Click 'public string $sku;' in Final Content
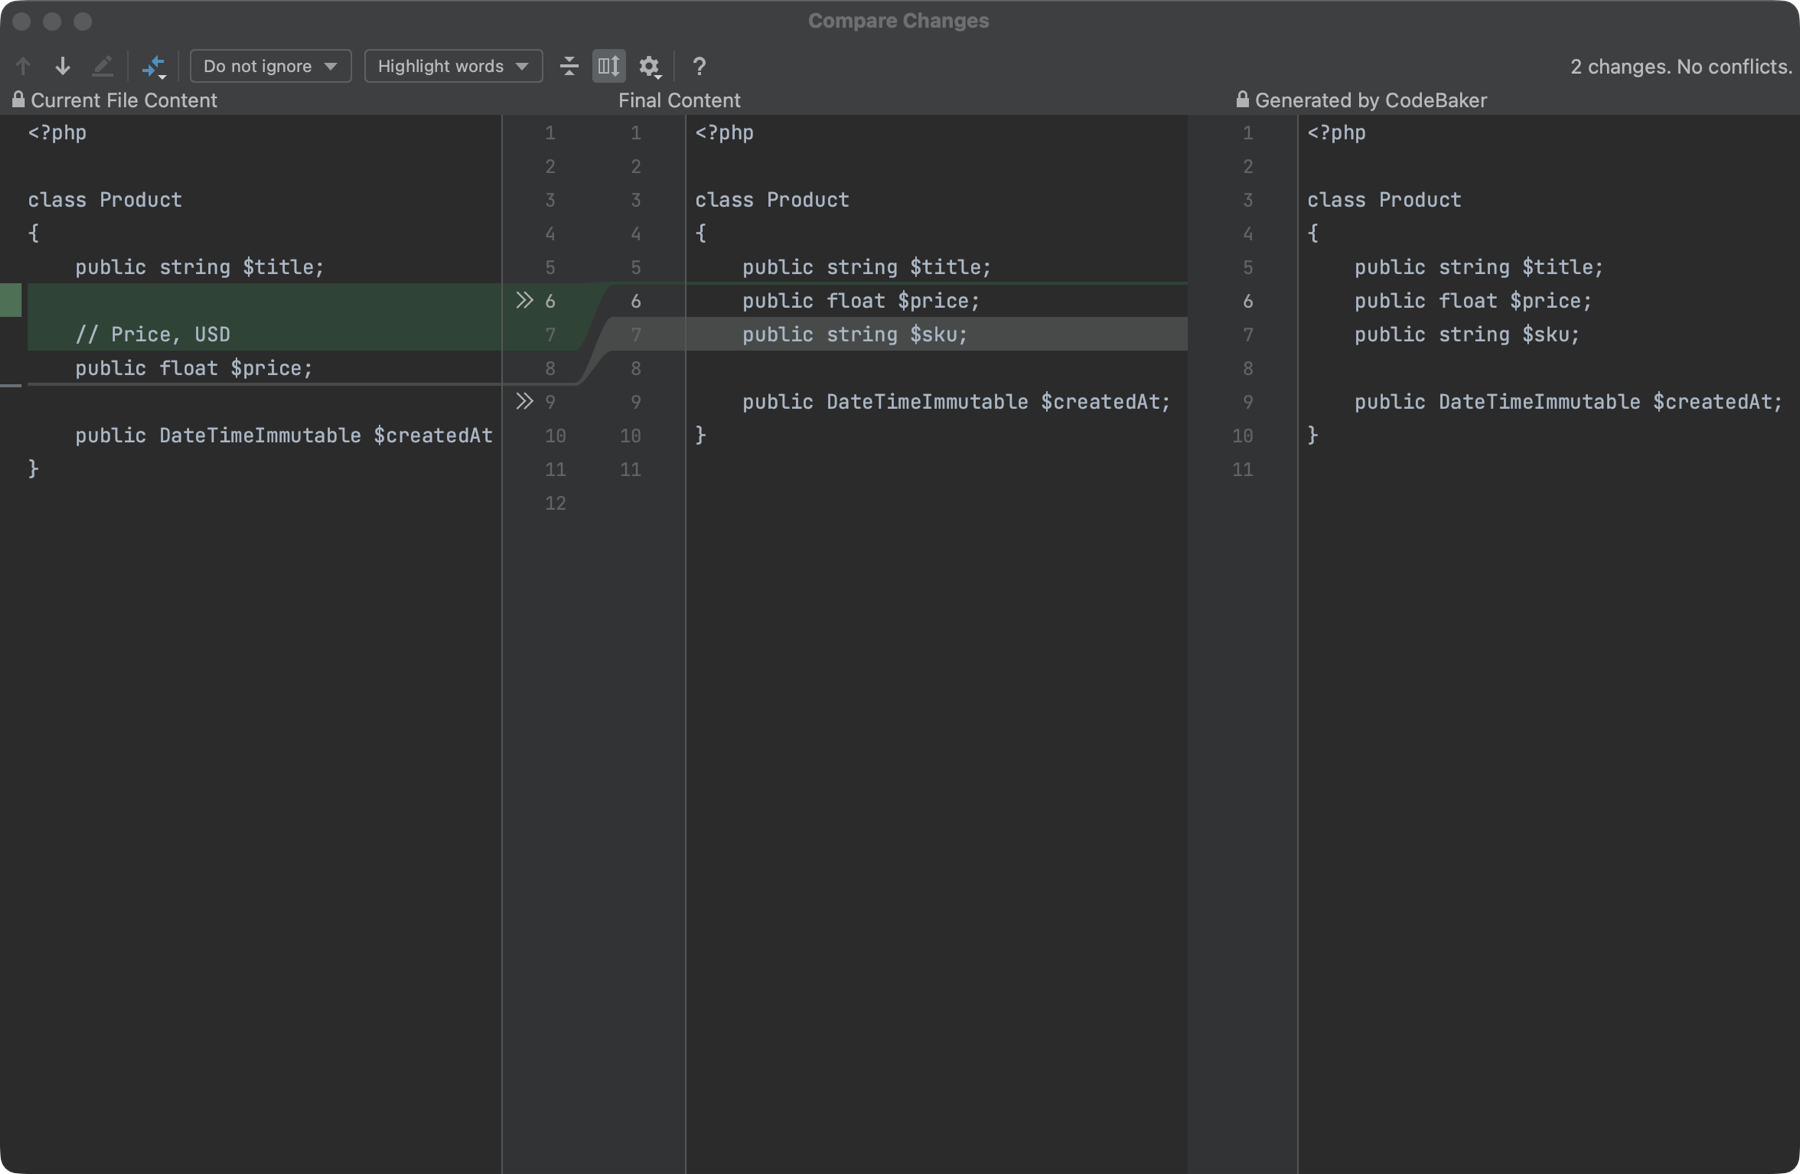The height and width of the screenshot is (1174, 1800). point(855,334)
